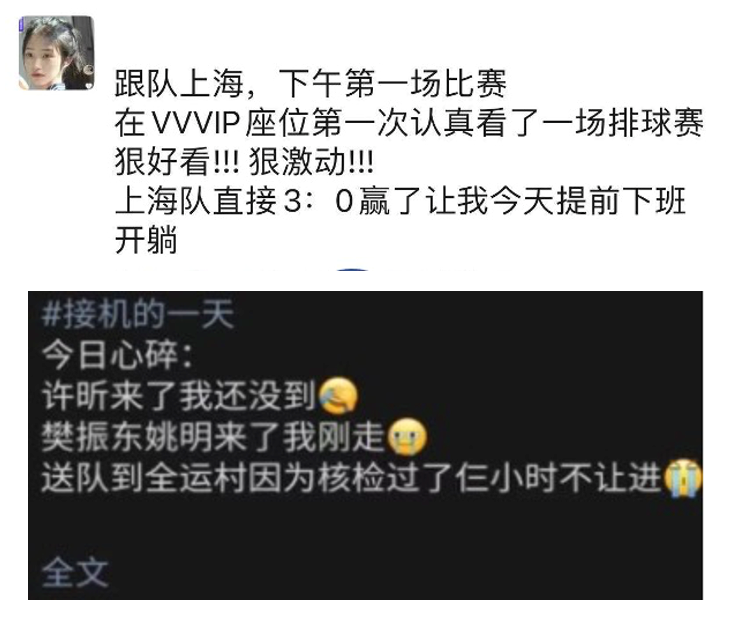Open the poster's profile avatar
The image size is (738, 634).
56,52
